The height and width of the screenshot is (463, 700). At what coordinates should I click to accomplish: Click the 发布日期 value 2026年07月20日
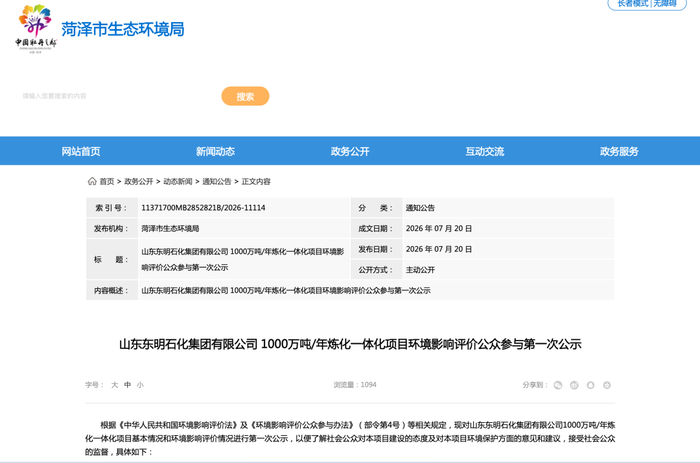[439, 249]
